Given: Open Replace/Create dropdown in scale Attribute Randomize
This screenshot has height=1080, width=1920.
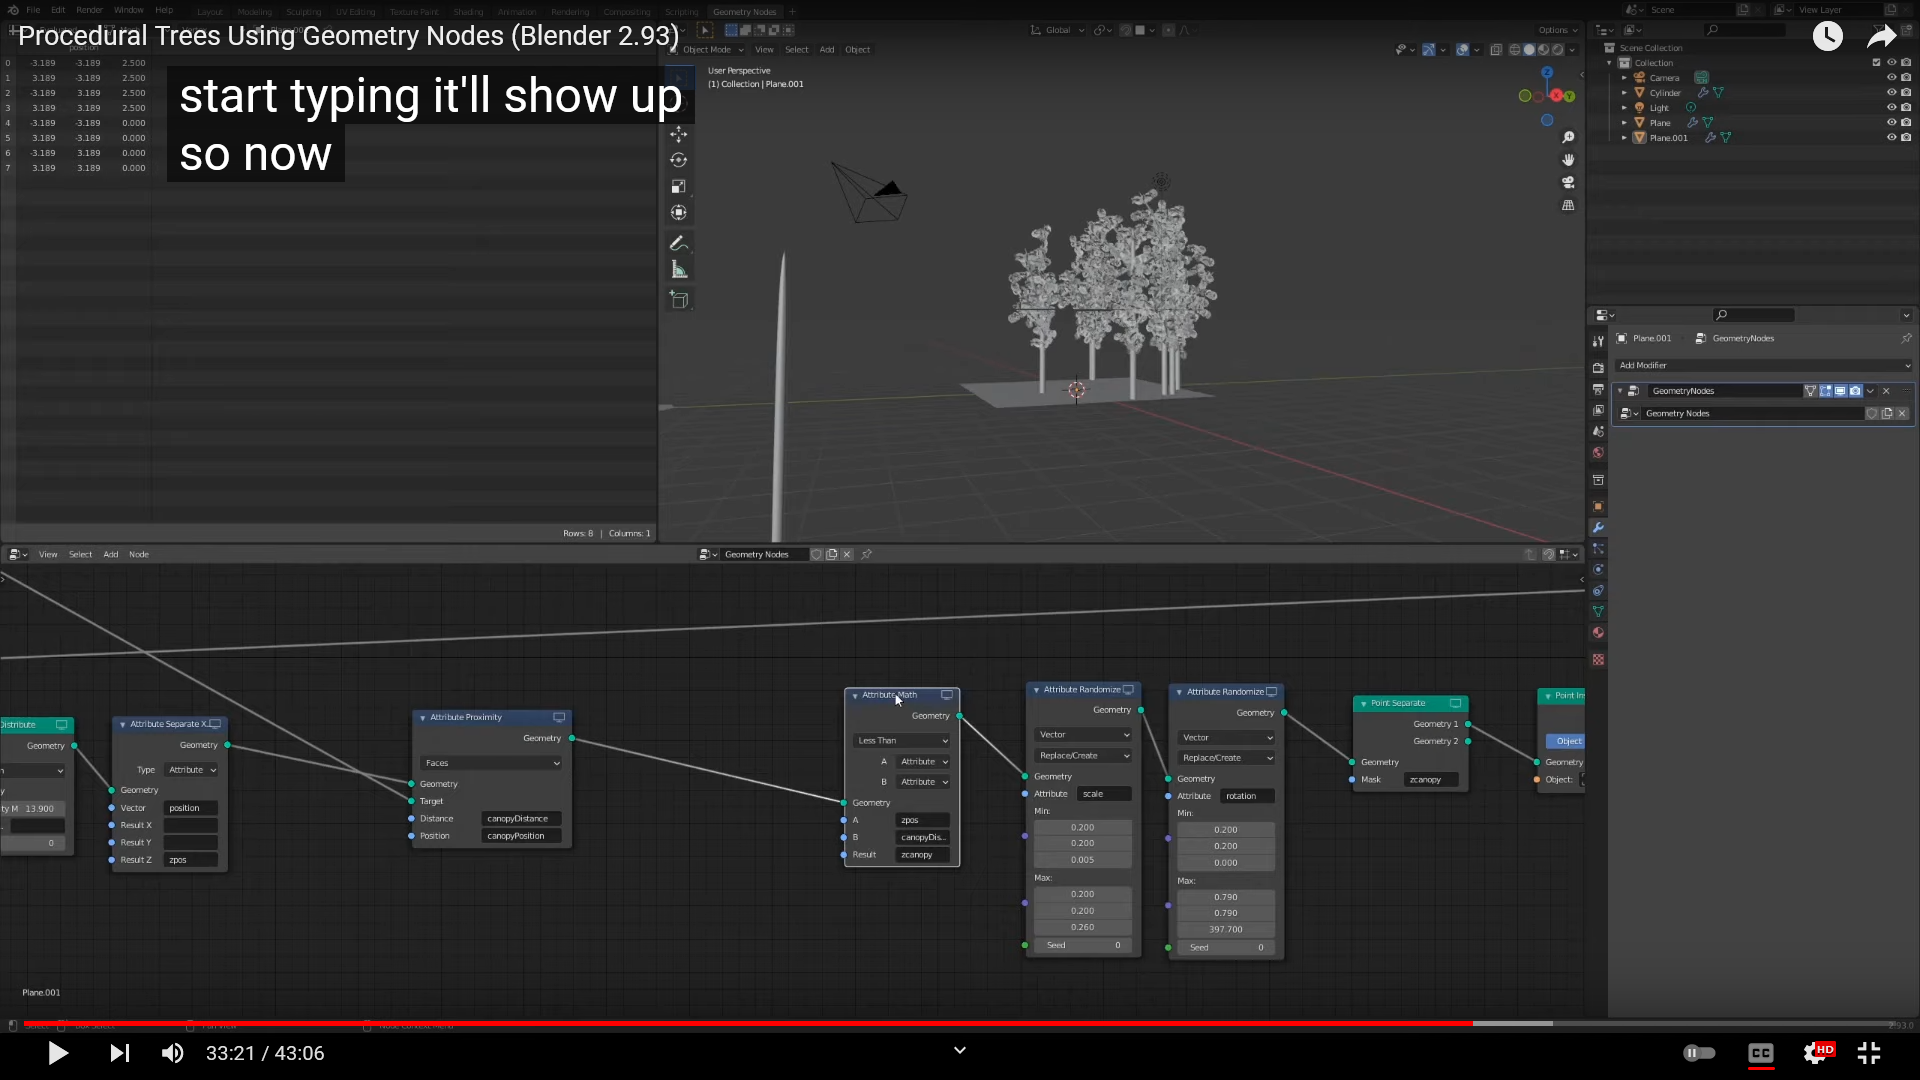Looking at the screenshot, I should point(1084,755).
